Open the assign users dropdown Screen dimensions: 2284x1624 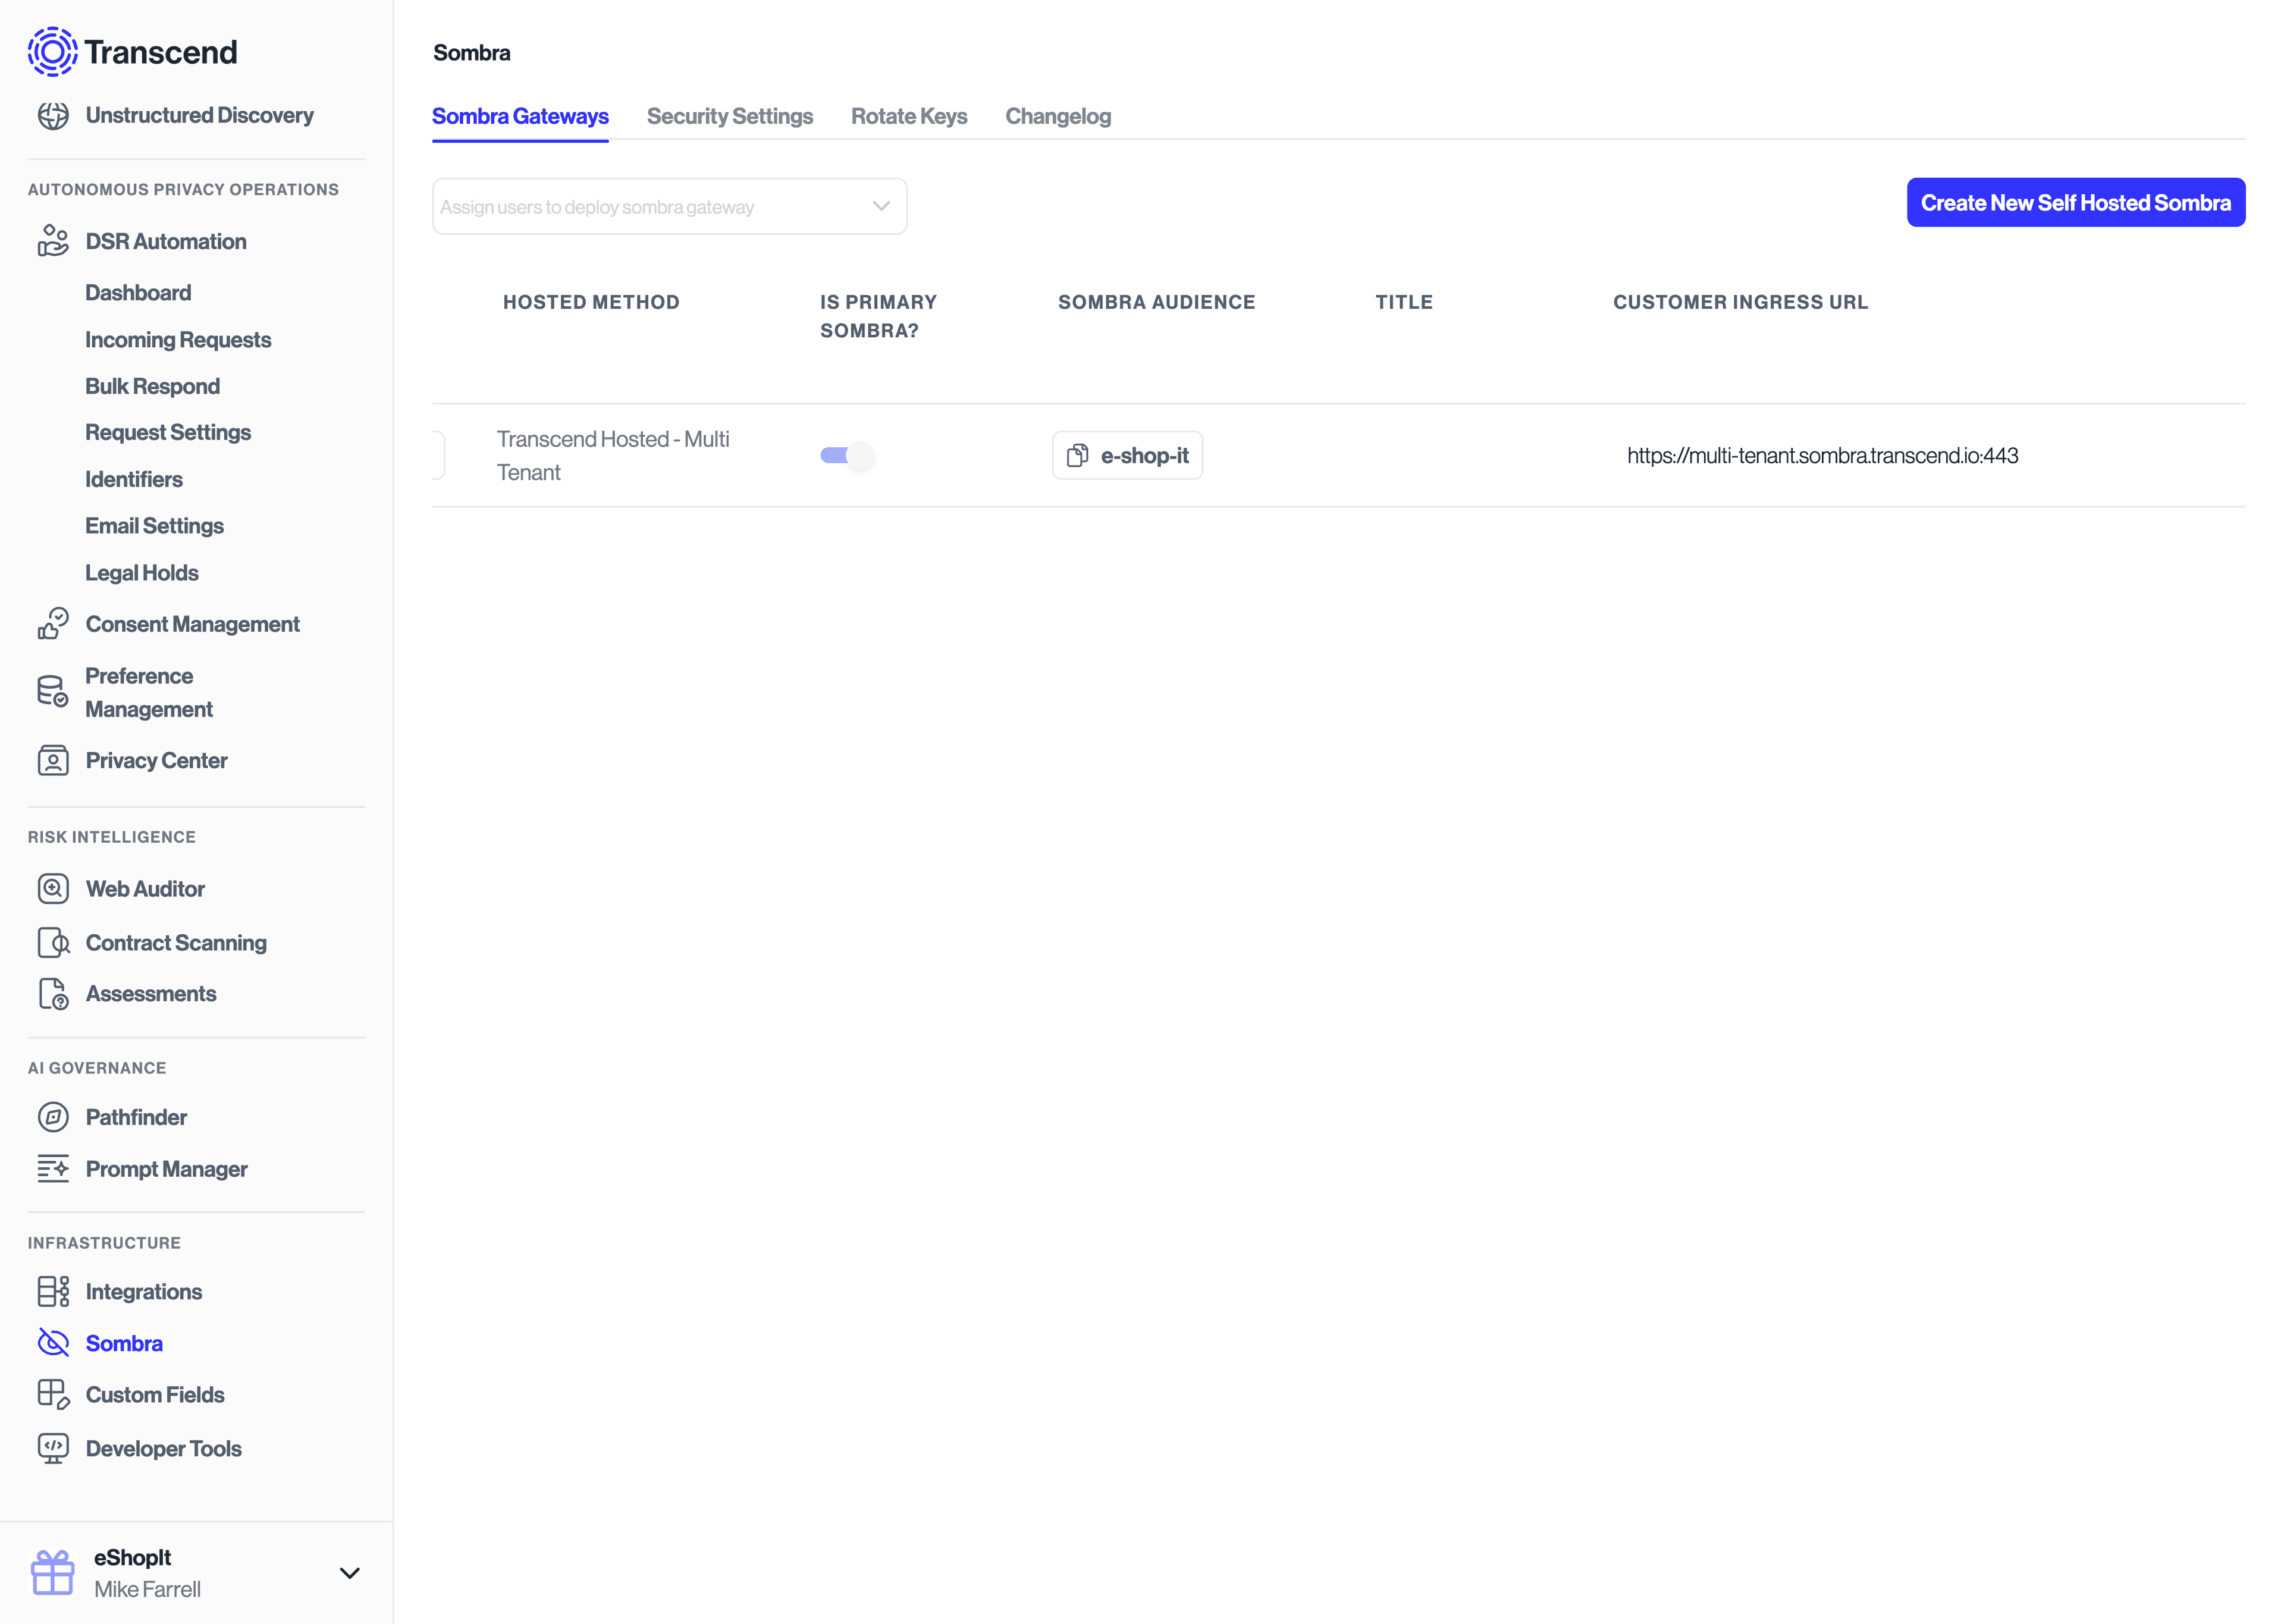pyautogui.click(x=669, y=206)
